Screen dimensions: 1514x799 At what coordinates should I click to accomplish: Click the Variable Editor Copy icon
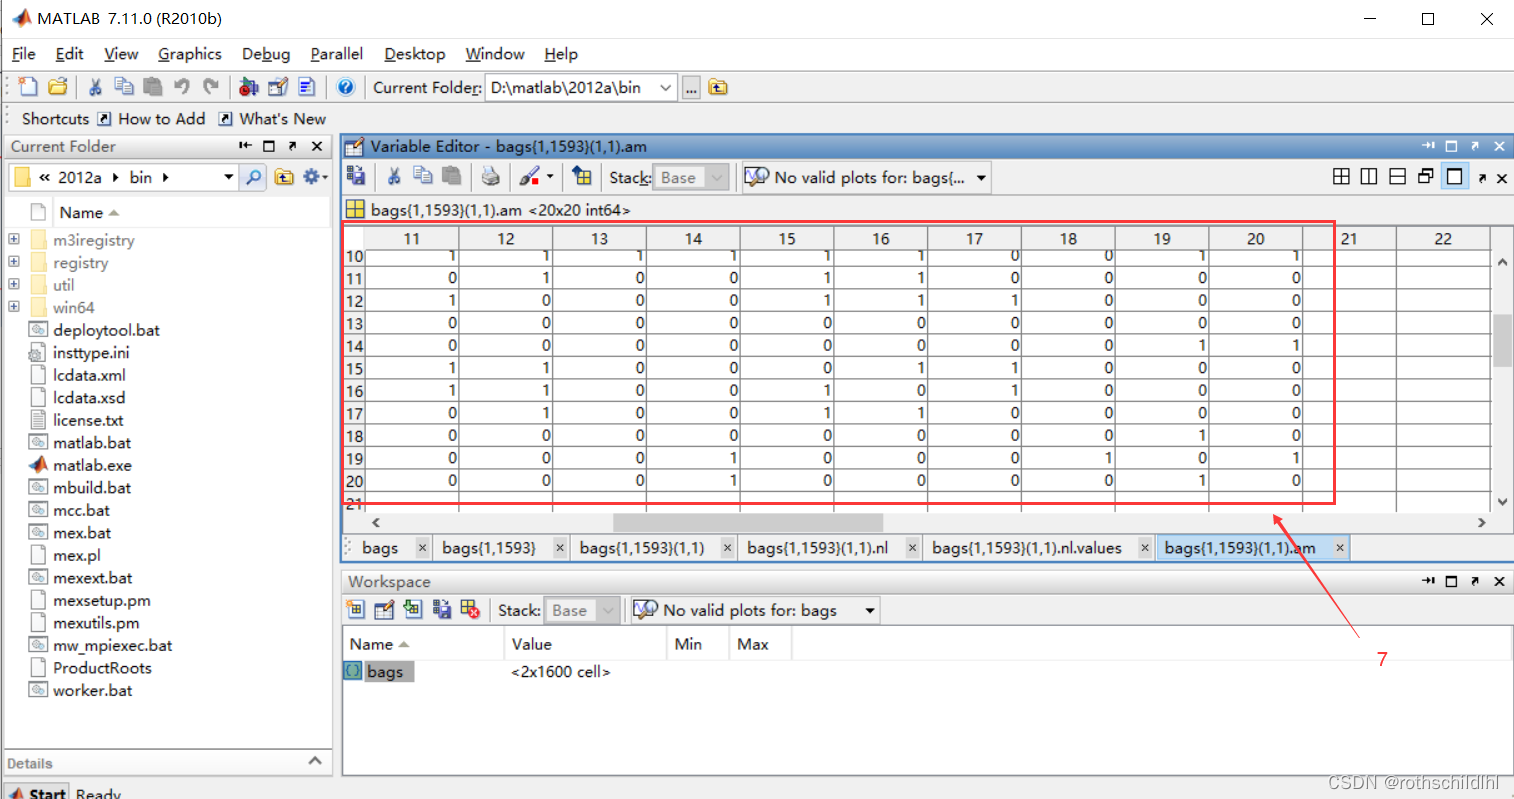[423, 177]
